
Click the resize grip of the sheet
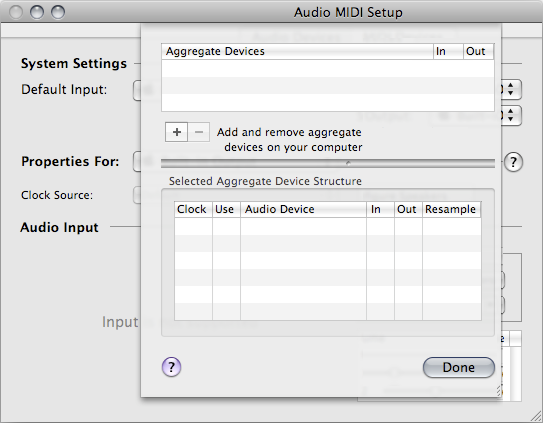click(499, 391)
